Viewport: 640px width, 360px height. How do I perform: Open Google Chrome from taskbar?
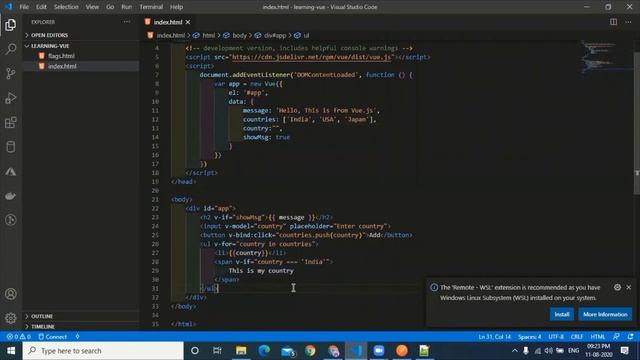310,351
